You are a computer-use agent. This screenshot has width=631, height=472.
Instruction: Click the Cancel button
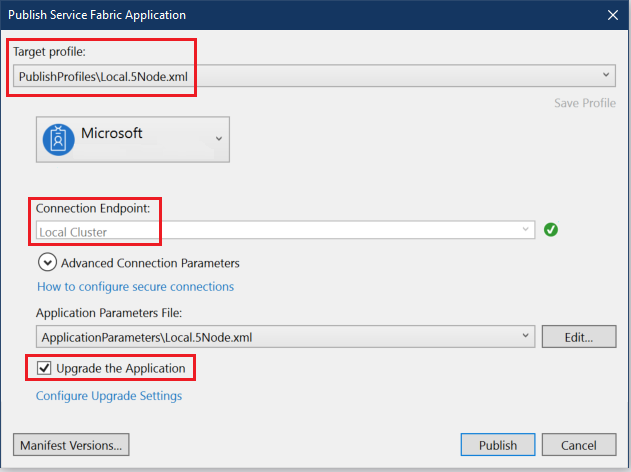579,445
